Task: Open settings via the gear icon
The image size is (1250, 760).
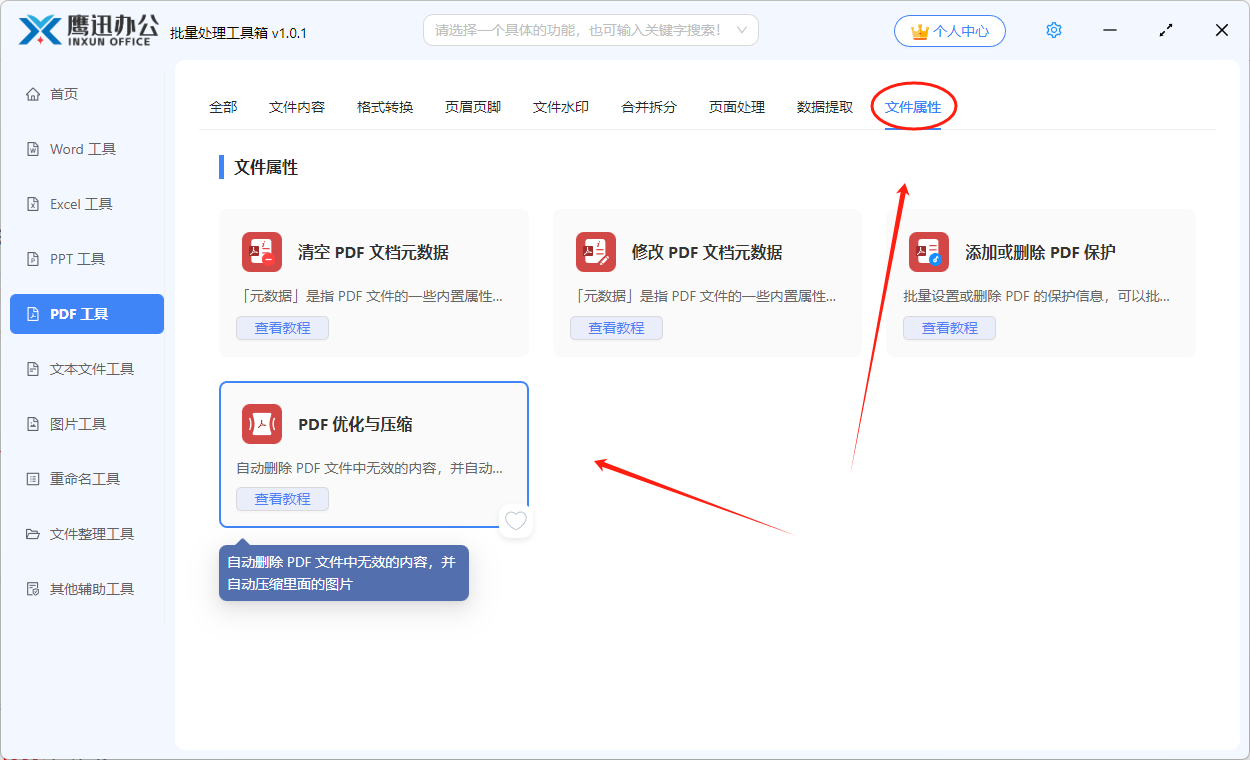Action: pyautogui.click(x=1053, y=31)
